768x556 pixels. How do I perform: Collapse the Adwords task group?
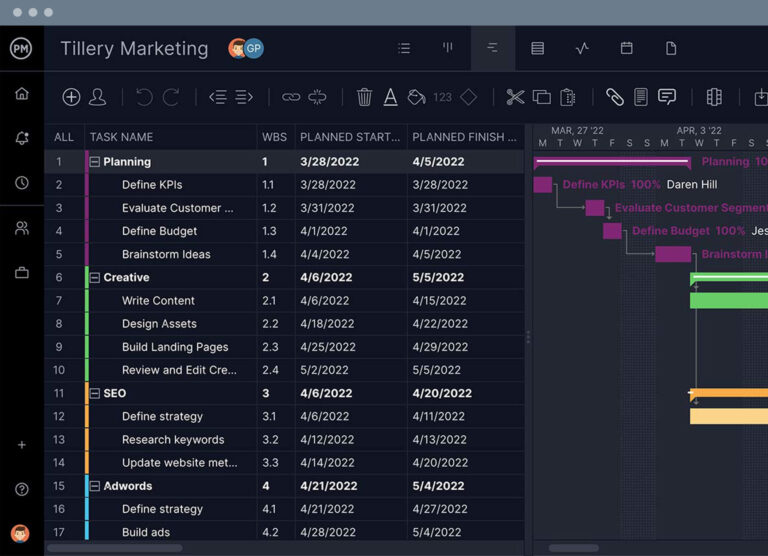pyautogui.click(x=95, y=486)
